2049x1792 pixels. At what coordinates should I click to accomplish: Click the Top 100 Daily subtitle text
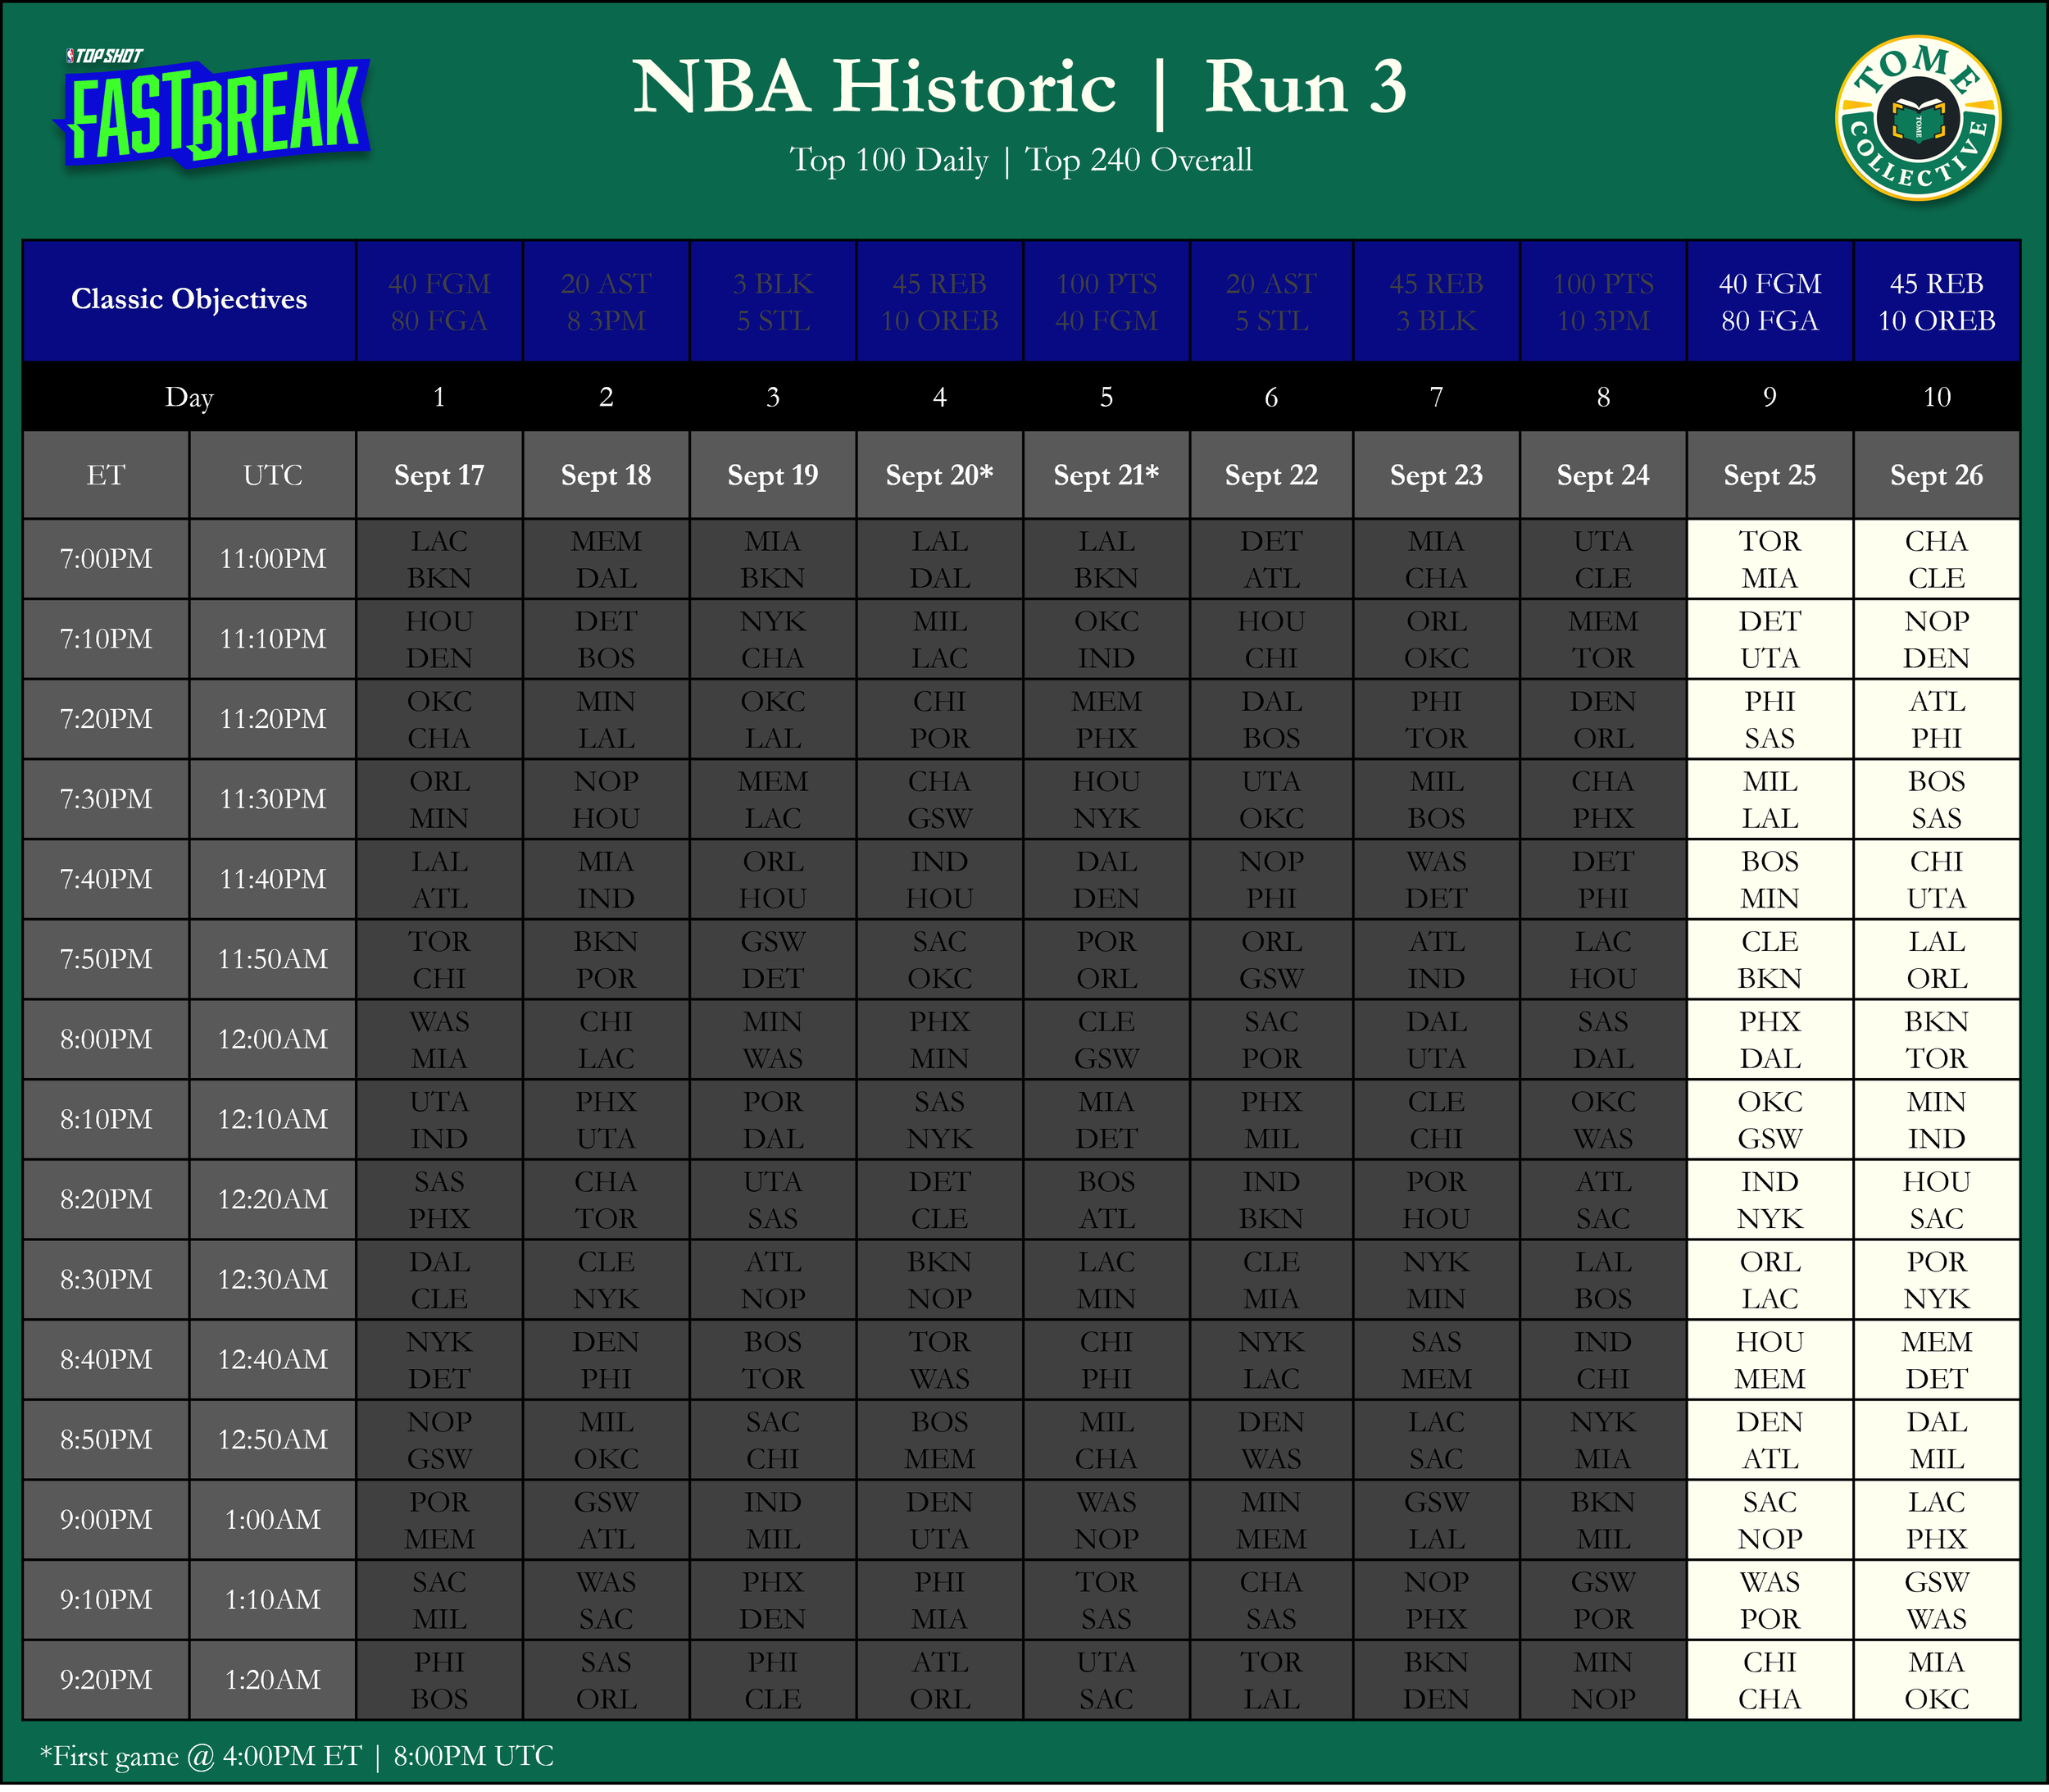tap(889, 160)
